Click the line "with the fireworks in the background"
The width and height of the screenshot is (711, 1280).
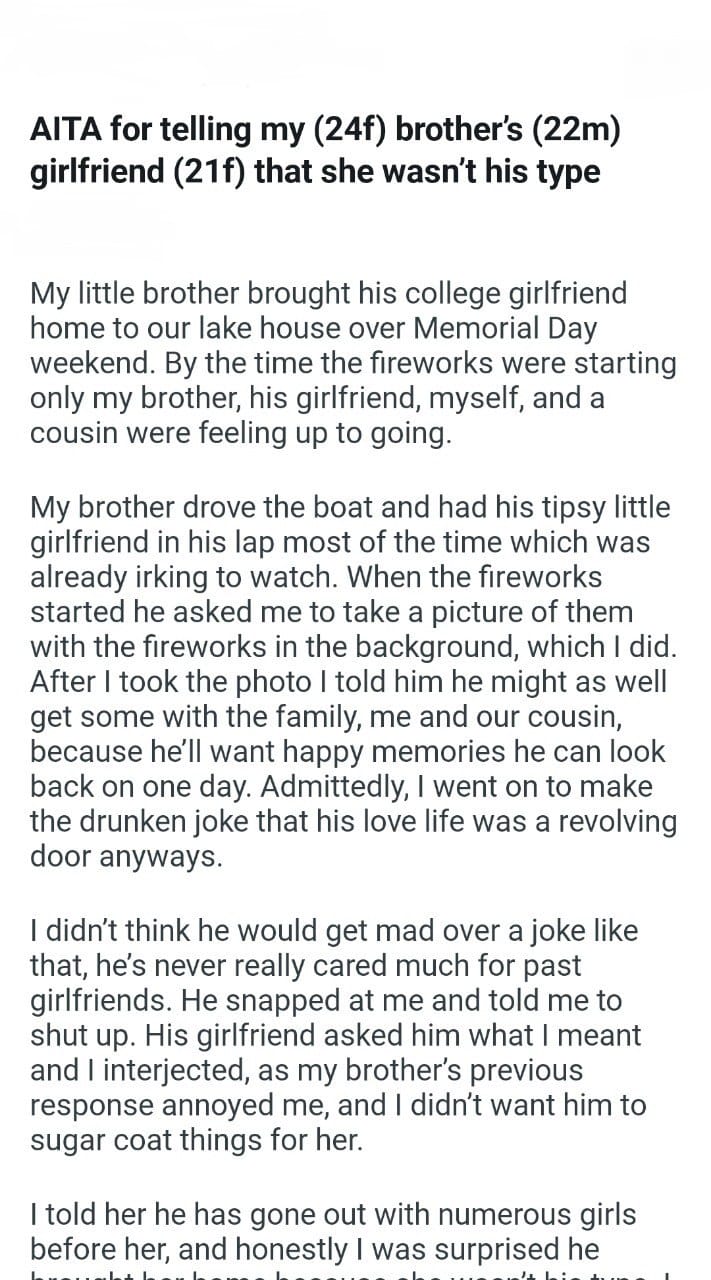click(x=354, y=647)
